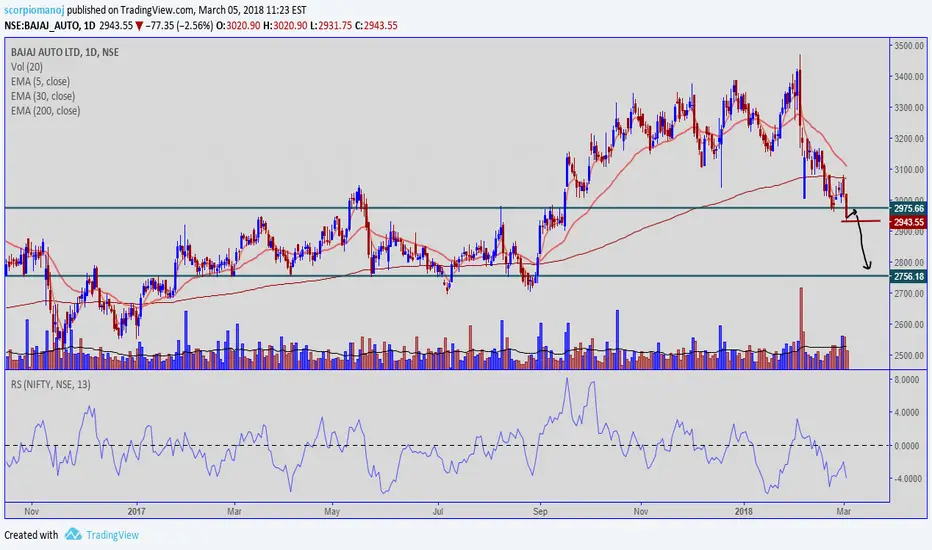Click the scorpiomanoj author name
Viewport: 932px width, 550px height.
[x=34, y=10]
